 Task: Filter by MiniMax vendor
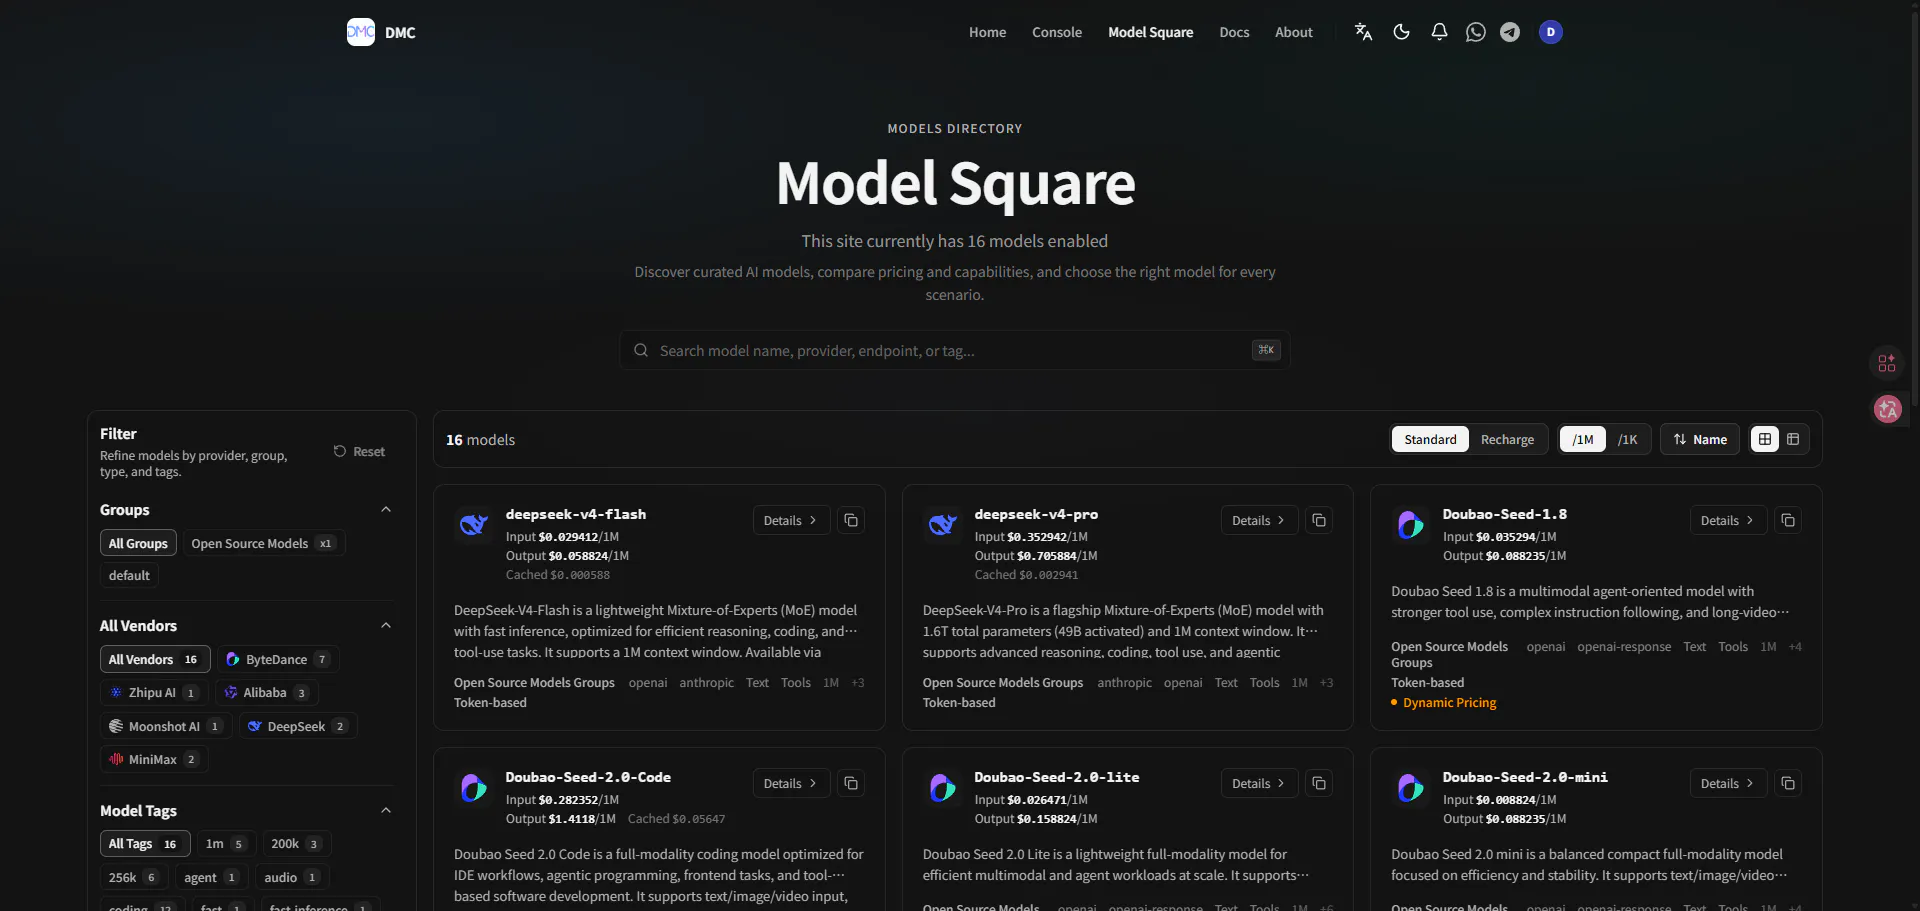[154, 759]
